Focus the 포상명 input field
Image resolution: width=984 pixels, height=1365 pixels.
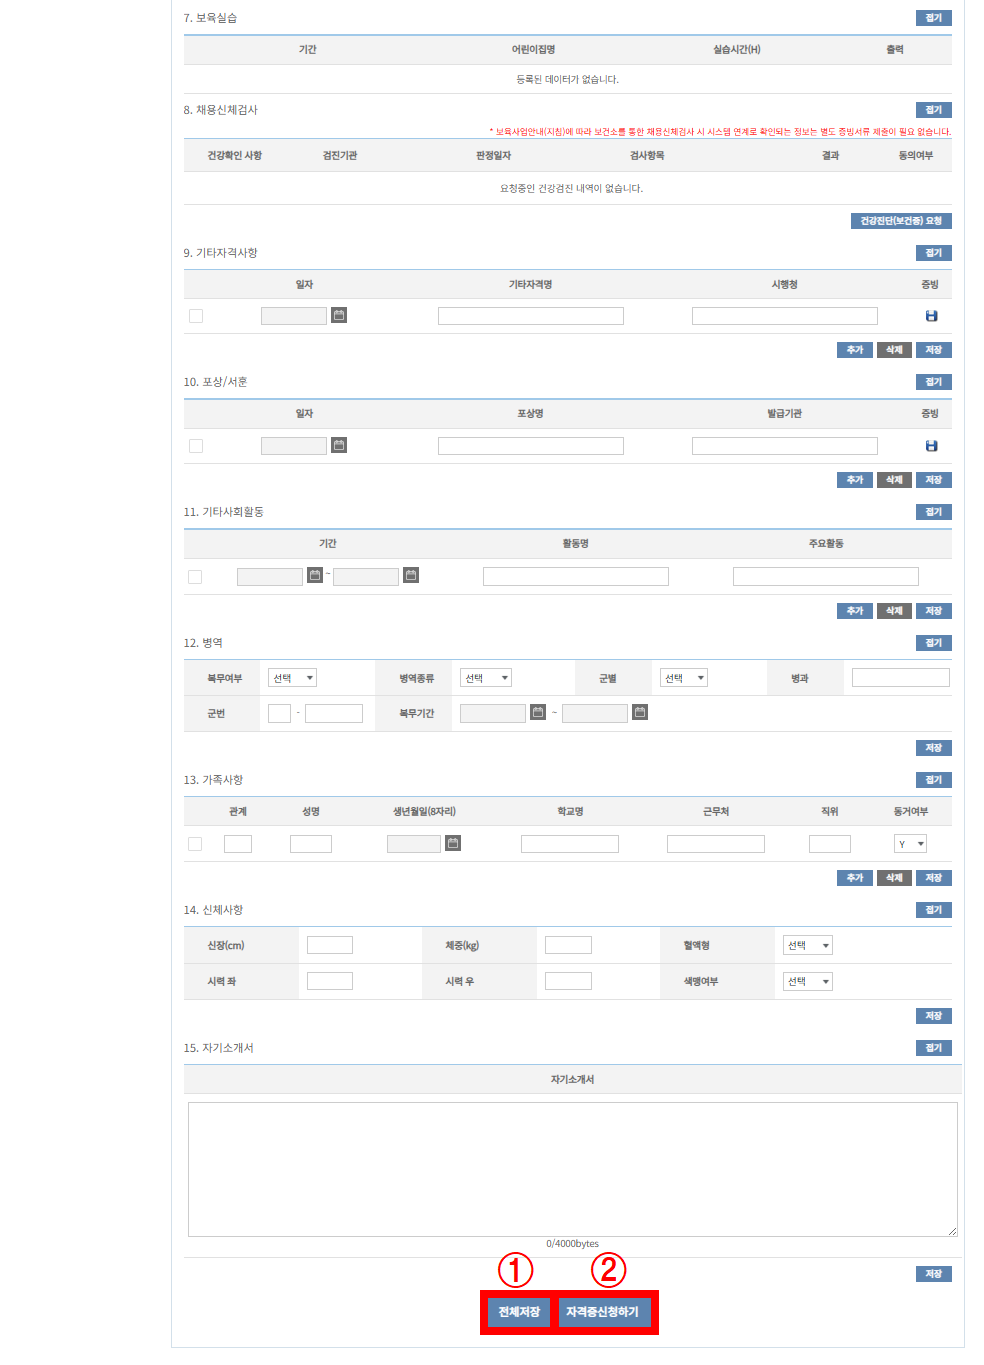pos(531,446)
